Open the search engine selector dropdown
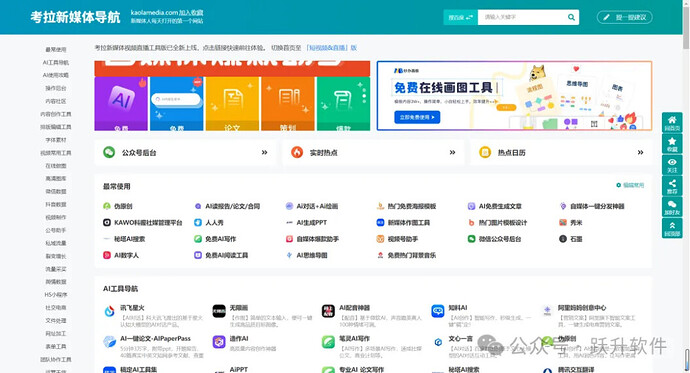 460,17
